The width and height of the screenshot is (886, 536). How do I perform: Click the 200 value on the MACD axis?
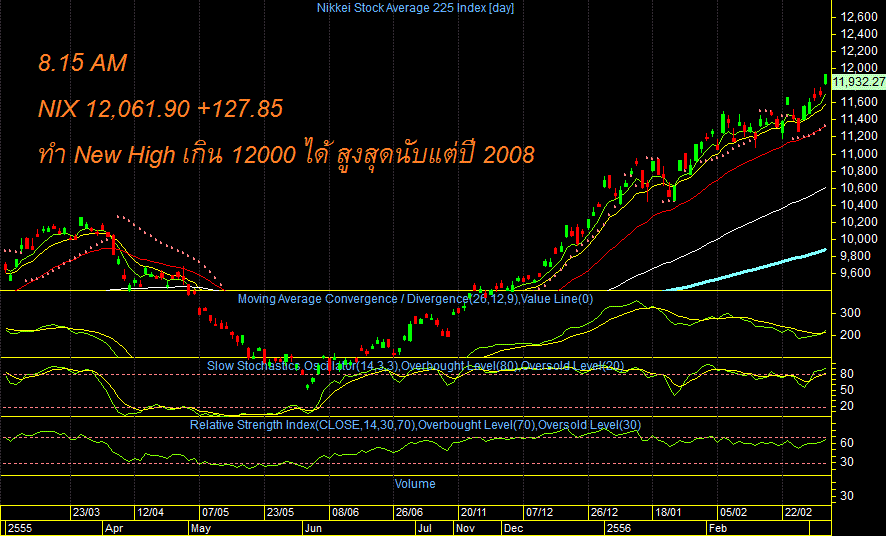pos(851,335)
